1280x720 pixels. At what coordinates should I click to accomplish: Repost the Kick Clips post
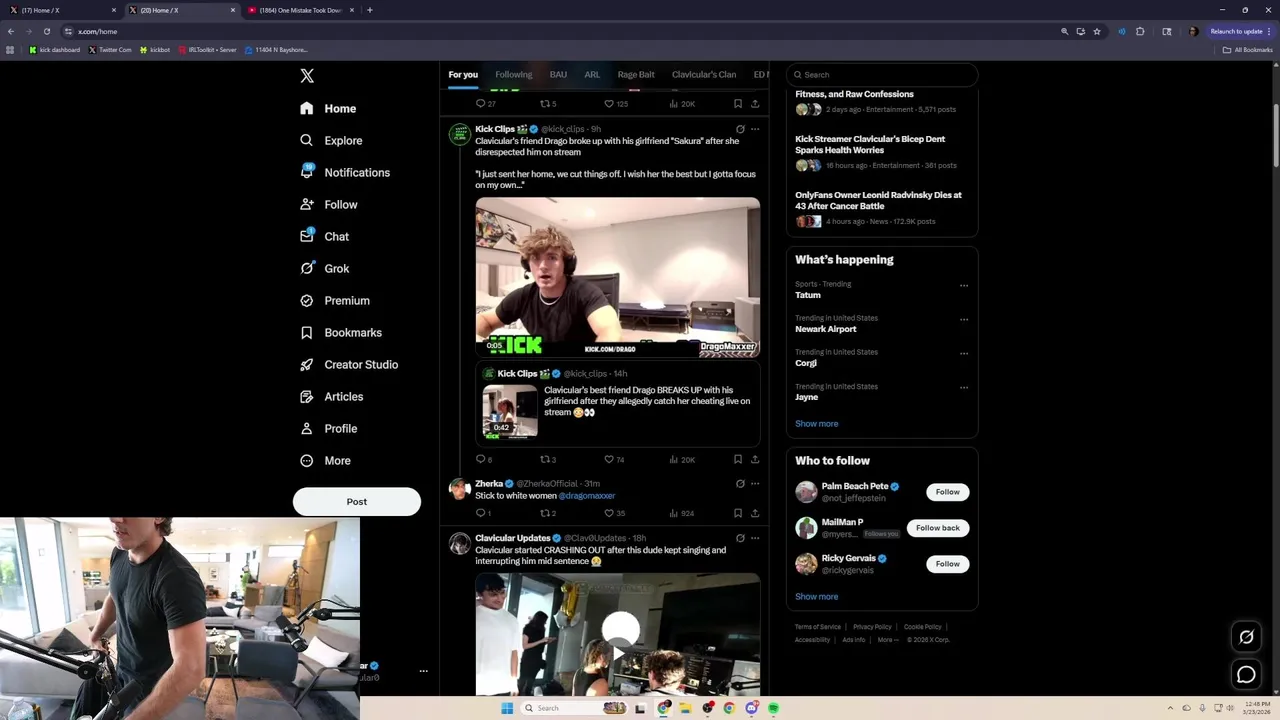[x=546, y=459]
